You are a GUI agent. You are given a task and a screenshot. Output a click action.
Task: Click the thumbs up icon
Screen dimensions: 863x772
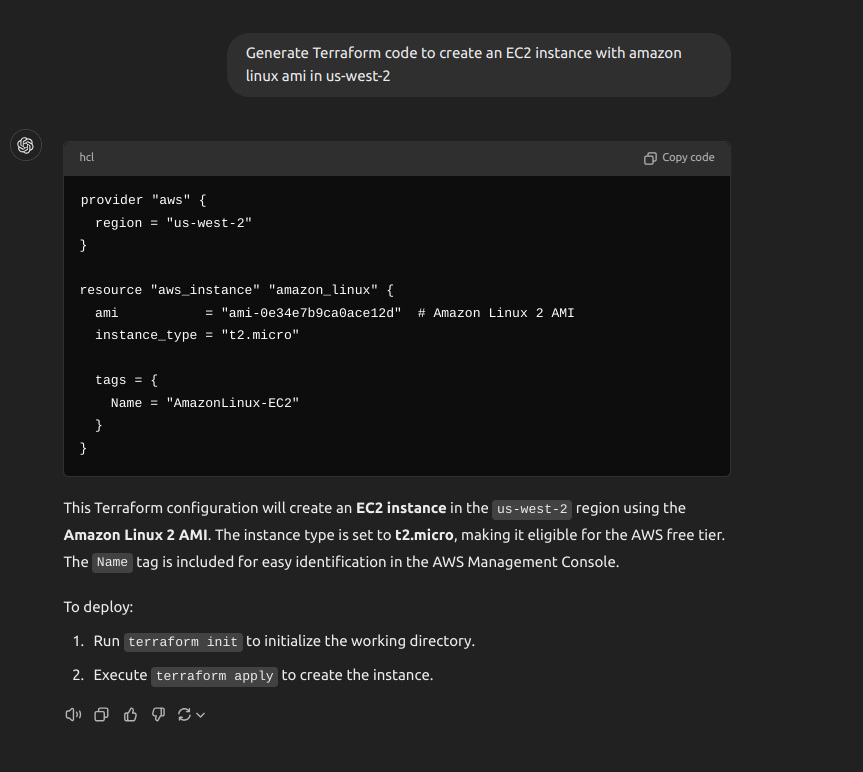tap(130, 715)
